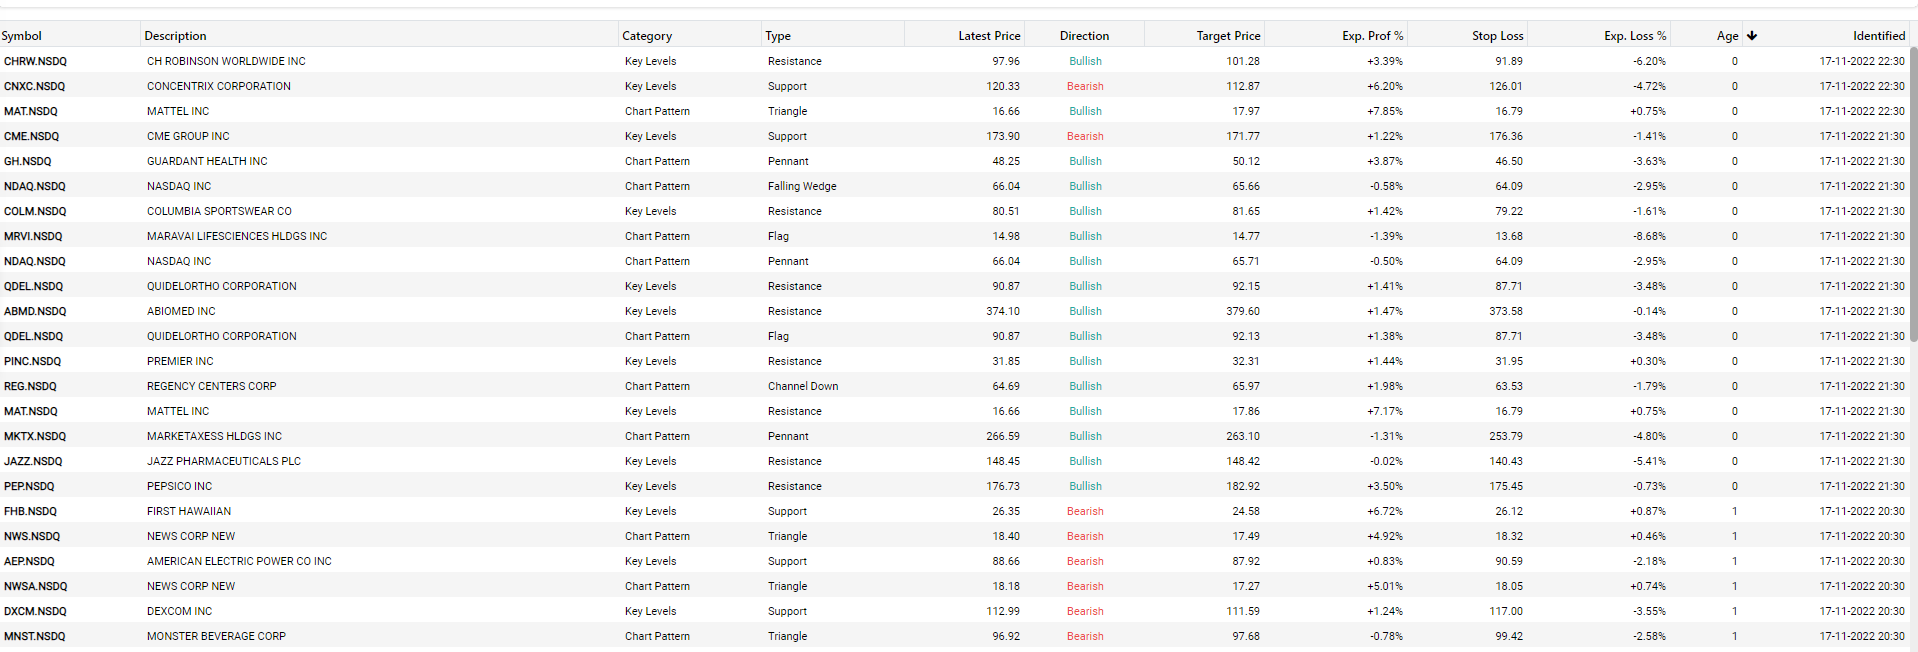Select NWSA.NSDQ symbol

35,586
